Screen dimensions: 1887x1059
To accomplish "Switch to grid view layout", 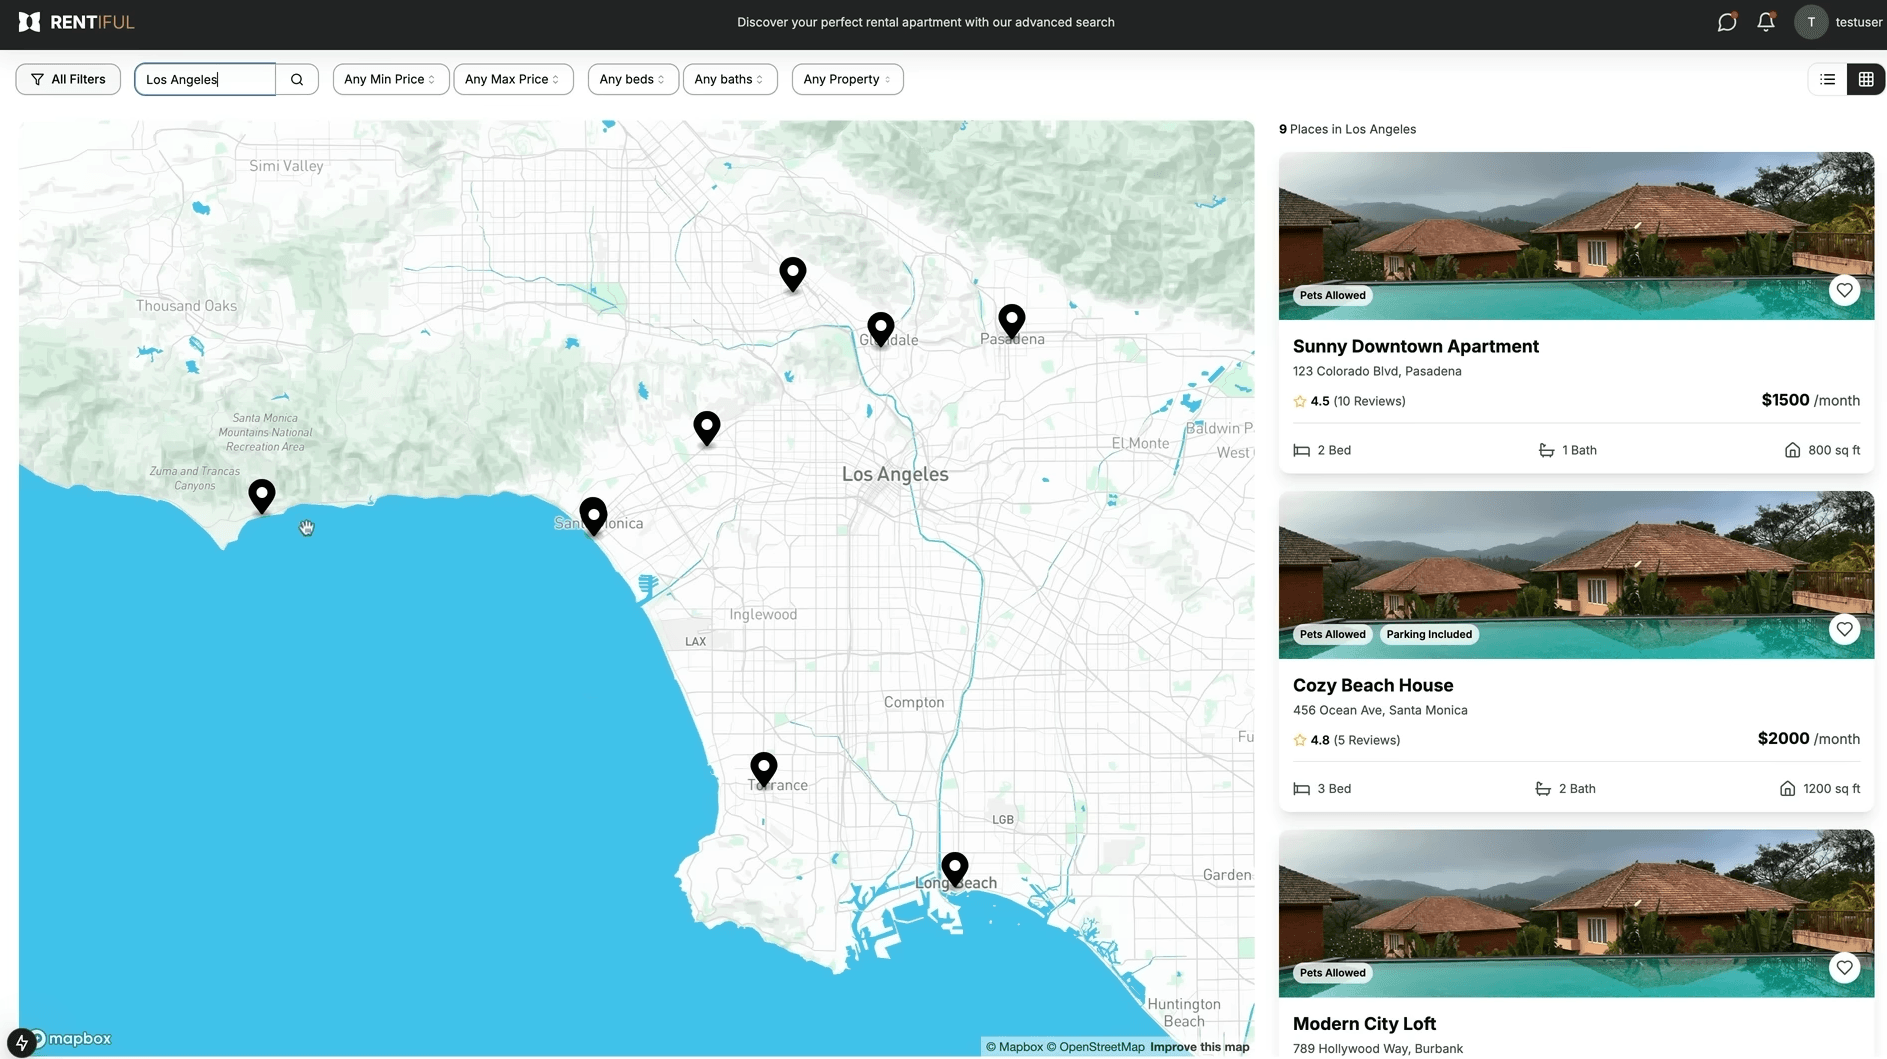I will tap(1866, 79).
